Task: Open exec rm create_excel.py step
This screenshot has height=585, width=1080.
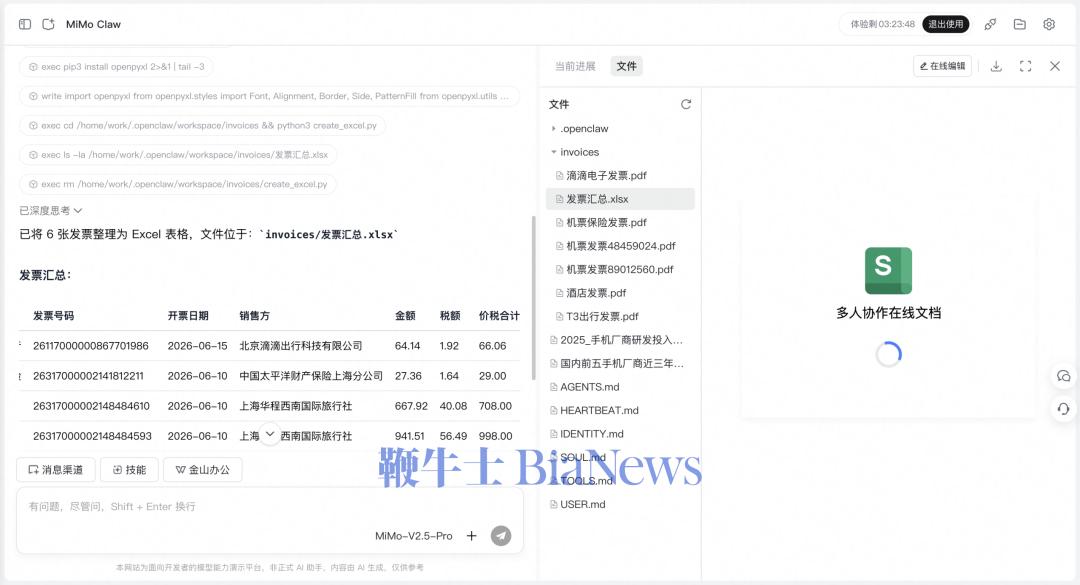Action: point(178,184)
